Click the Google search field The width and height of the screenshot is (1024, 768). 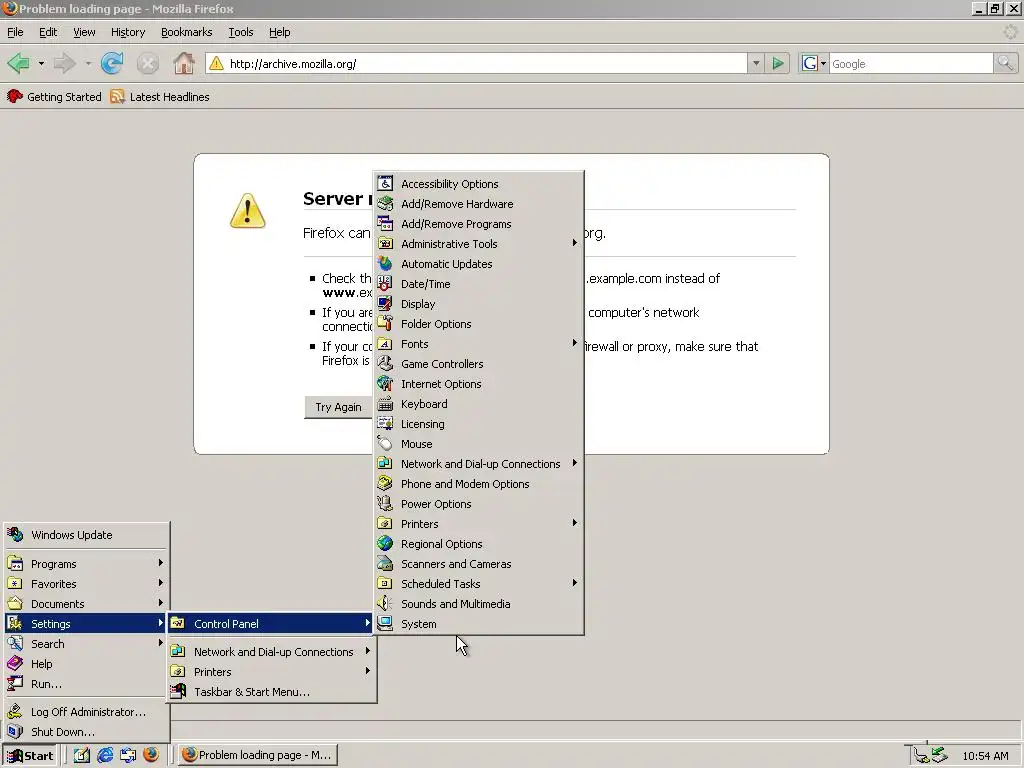pos(911,63)
